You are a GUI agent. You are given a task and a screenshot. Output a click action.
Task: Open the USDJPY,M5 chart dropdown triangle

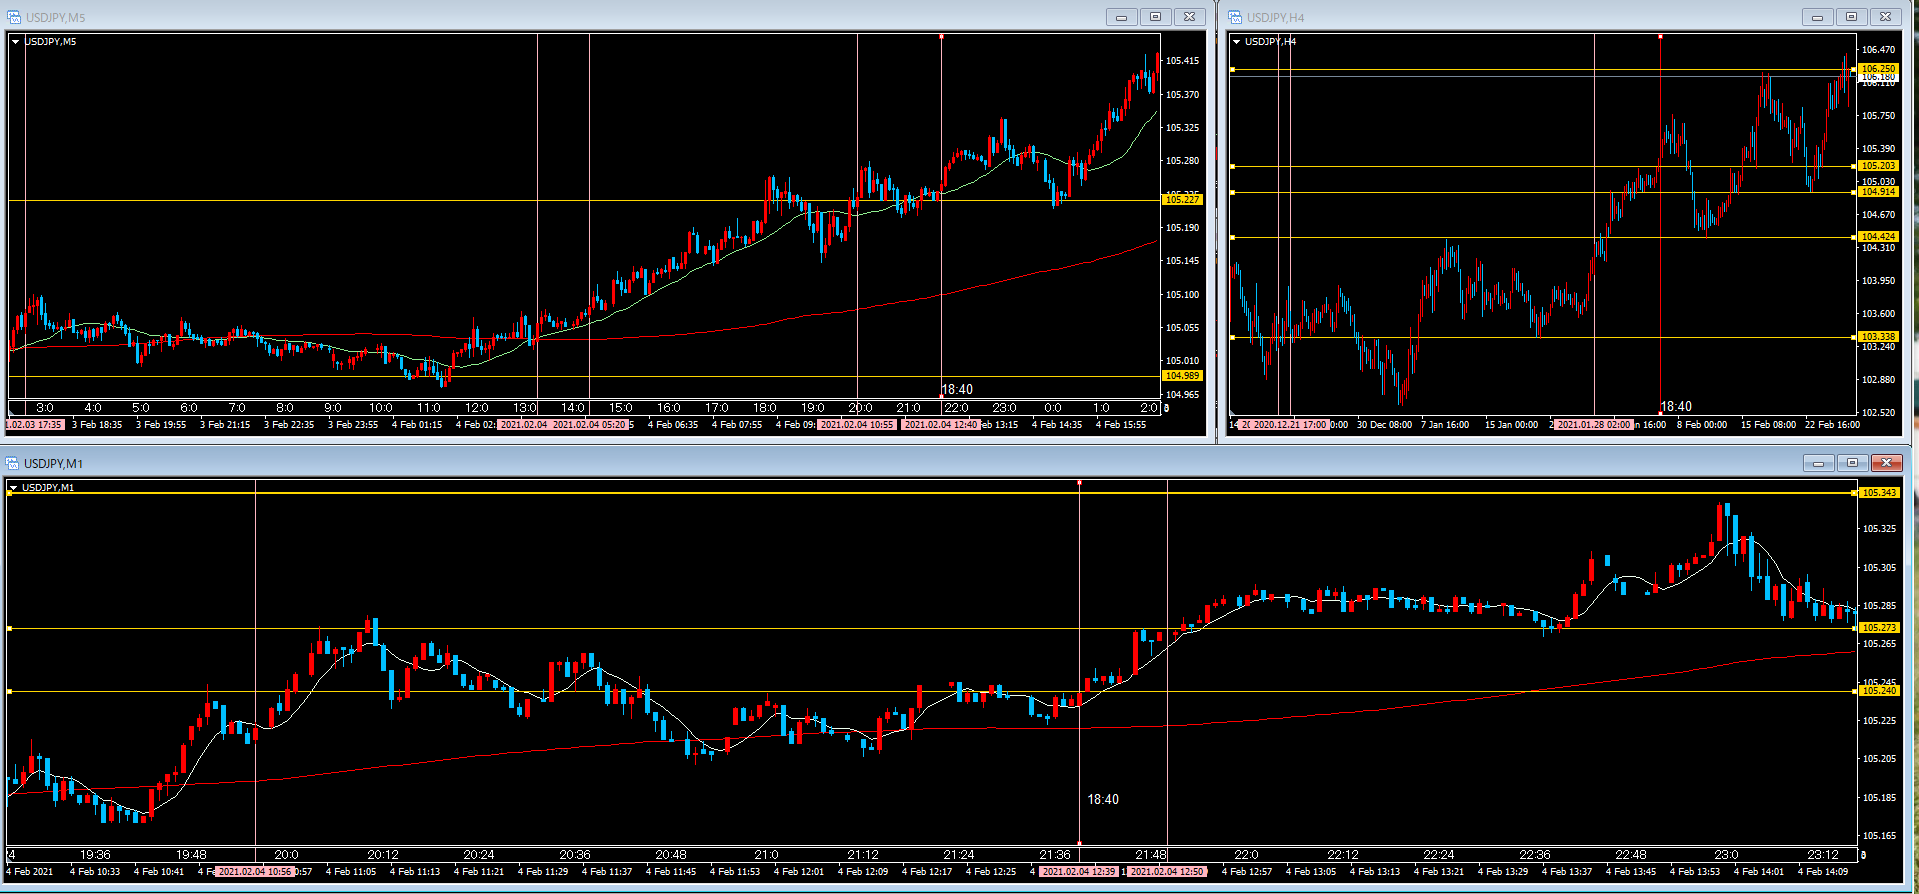coord(16,42)
